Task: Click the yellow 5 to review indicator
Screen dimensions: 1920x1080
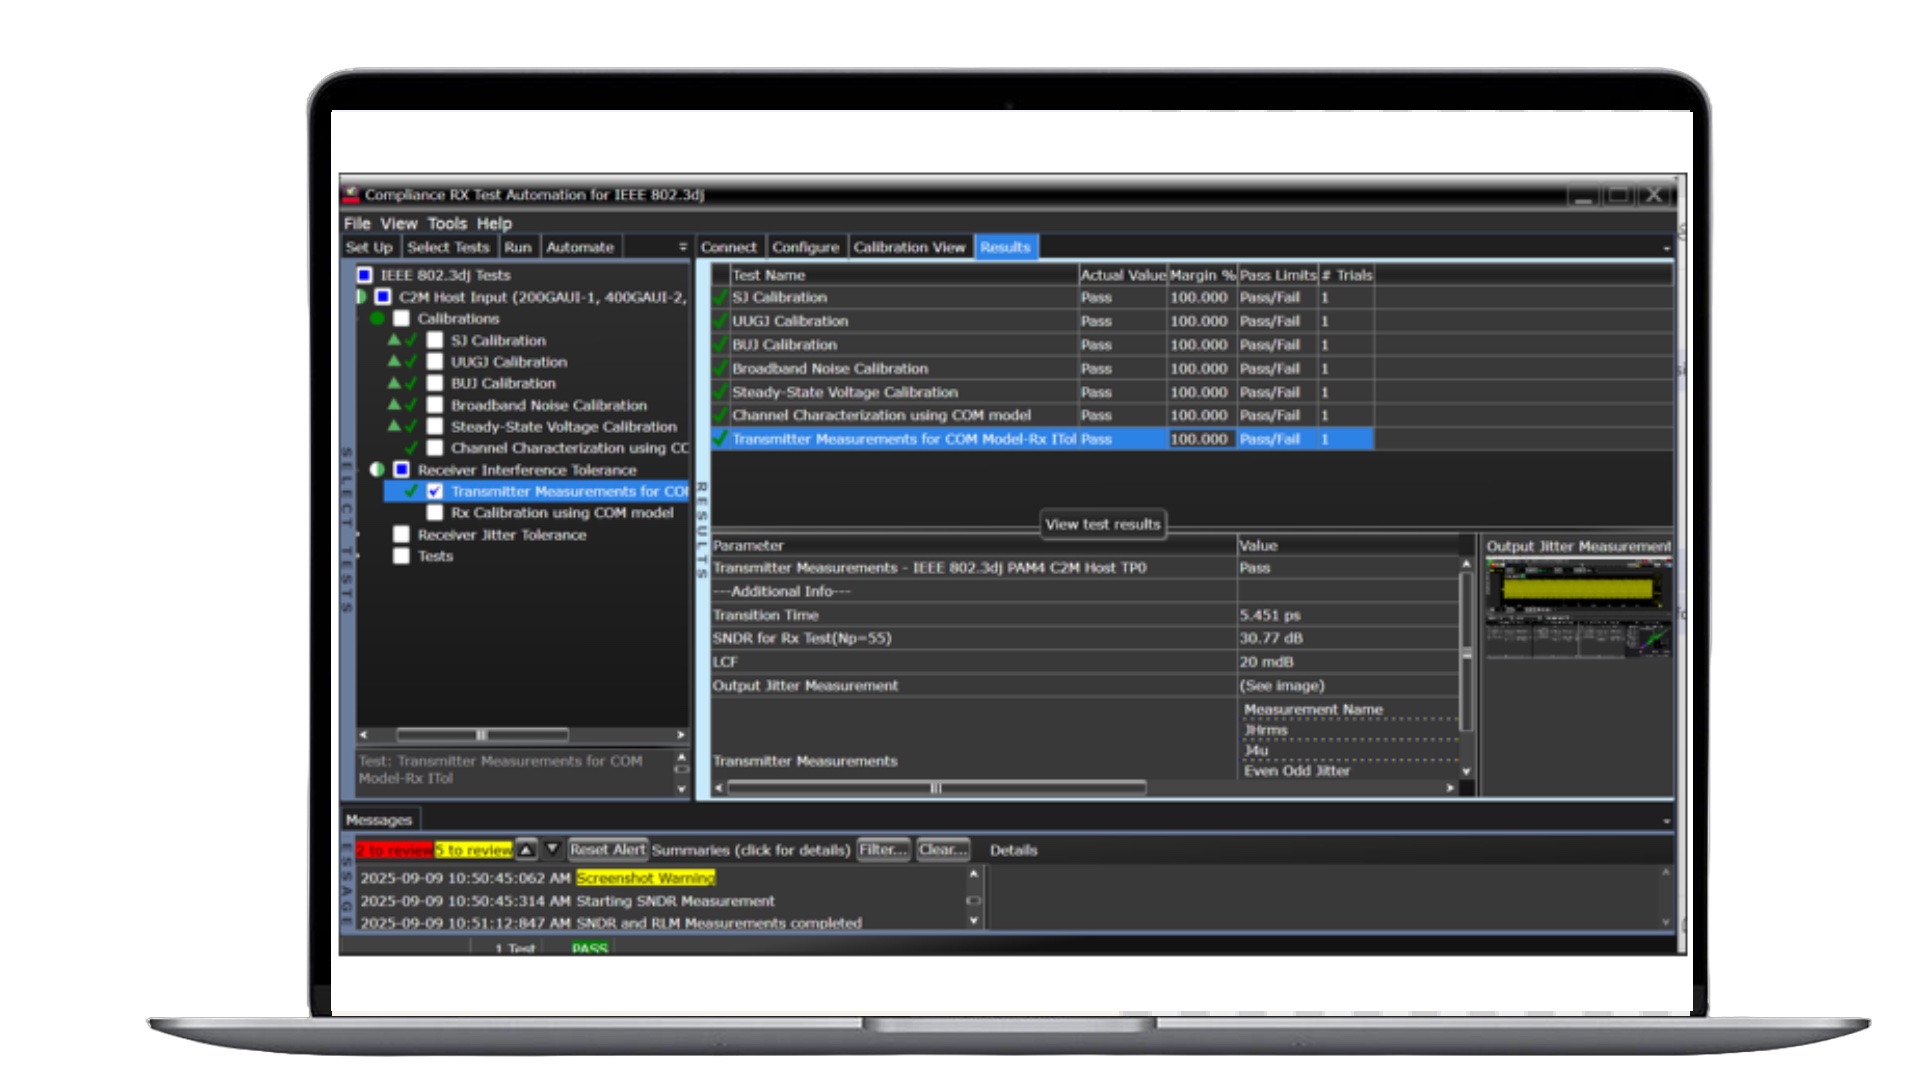Action: point(474,850)
